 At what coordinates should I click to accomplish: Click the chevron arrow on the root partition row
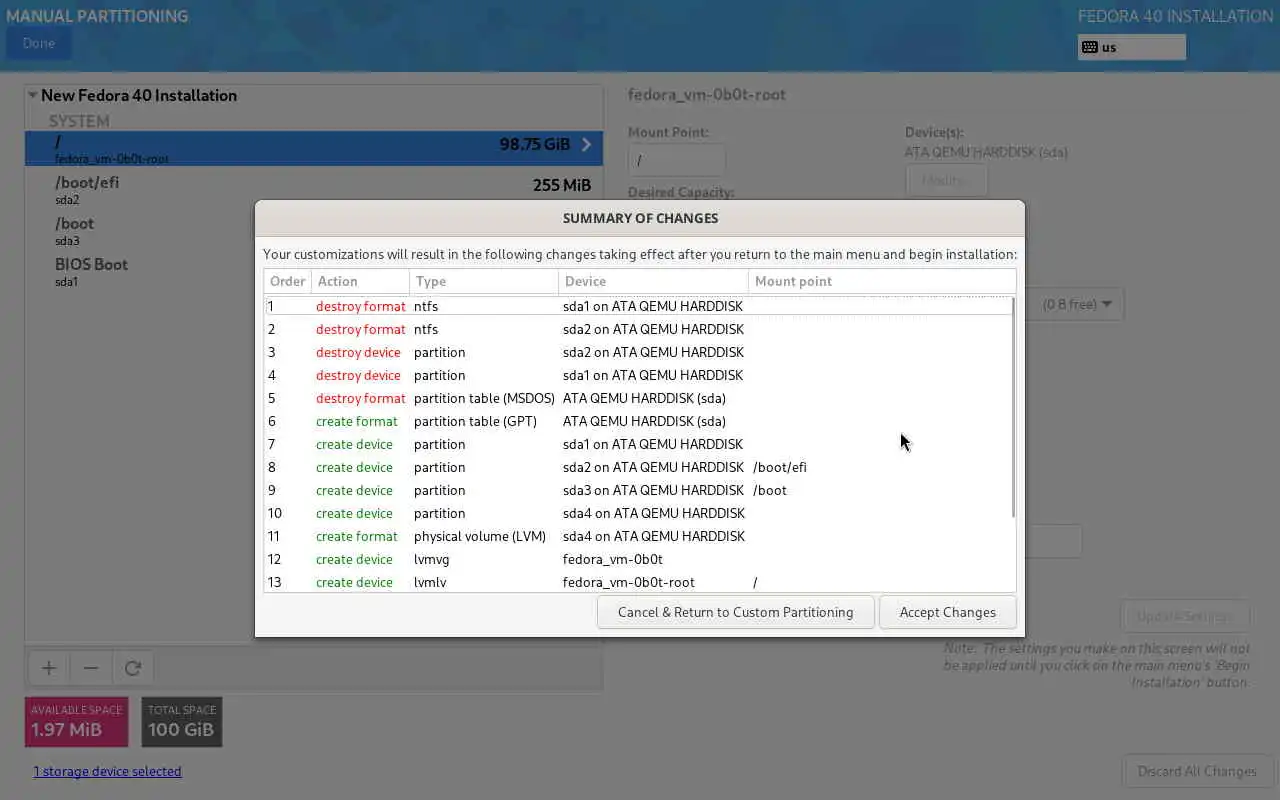pyautogui.click(x=586, y=145)
